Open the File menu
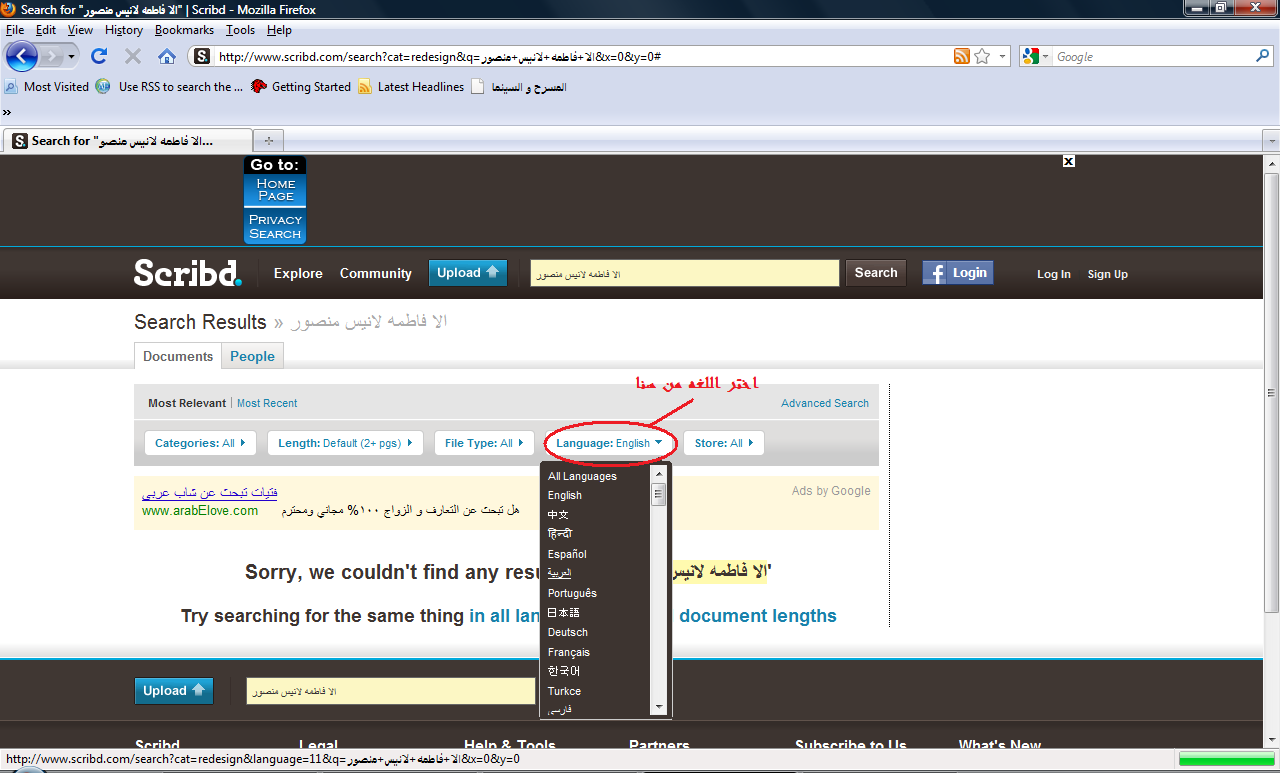Viewport: 1280px width, 773px height. [x=14, y=30]
